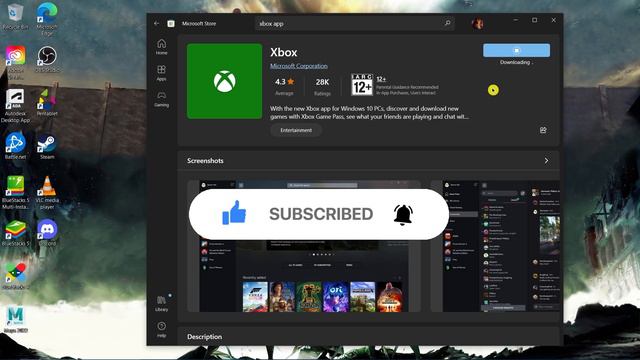Open Steam desktop shortcut

[47, 146]
